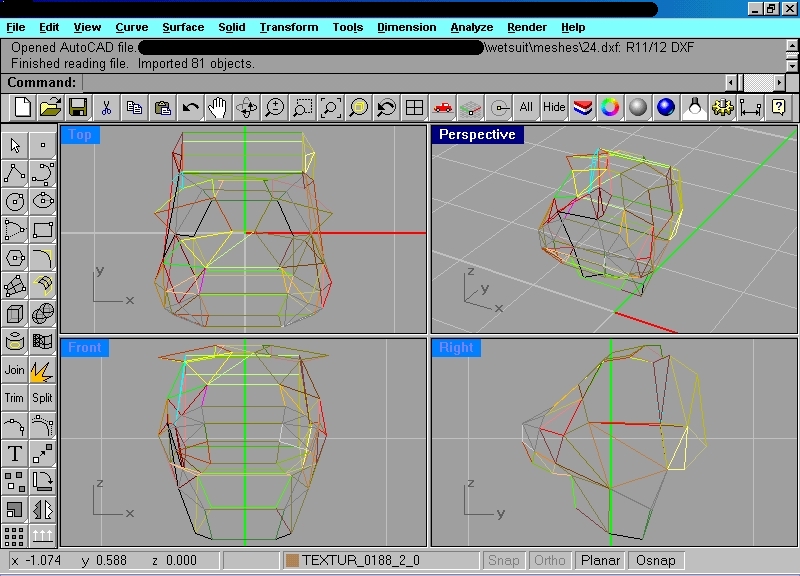
Task: Toggle Planar mode in status bar
Action: point(600,561)
